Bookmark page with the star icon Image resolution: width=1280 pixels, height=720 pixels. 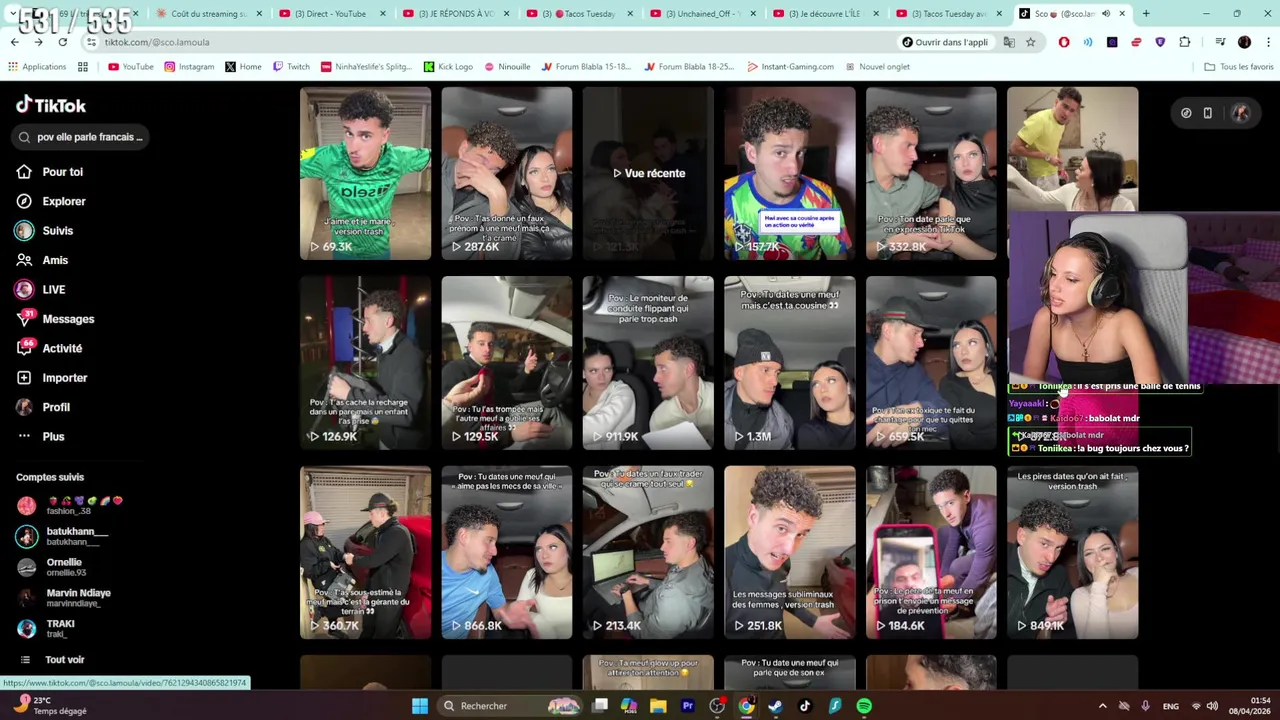pyautogui.click(x=1030, y=42)
